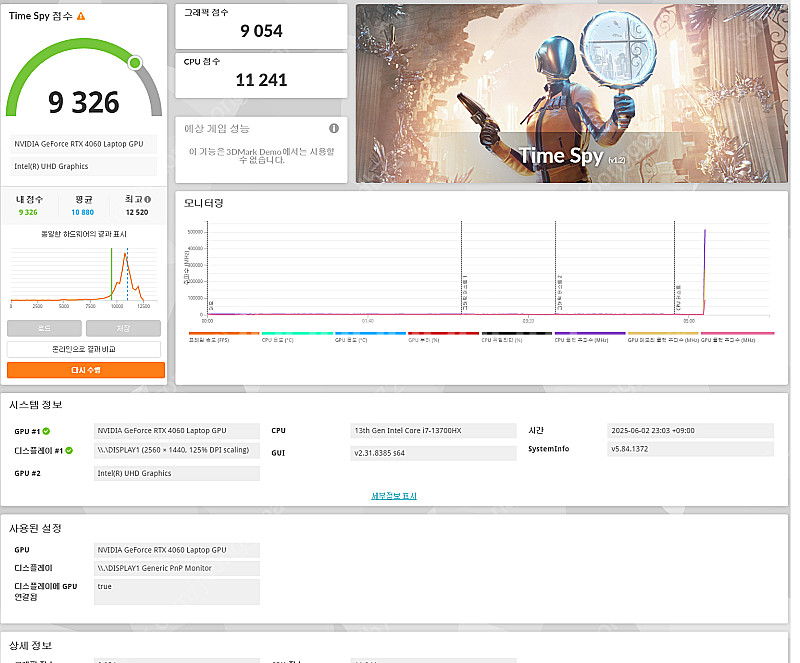Click the Time Spy v1.2 banner image

(572, 93)
